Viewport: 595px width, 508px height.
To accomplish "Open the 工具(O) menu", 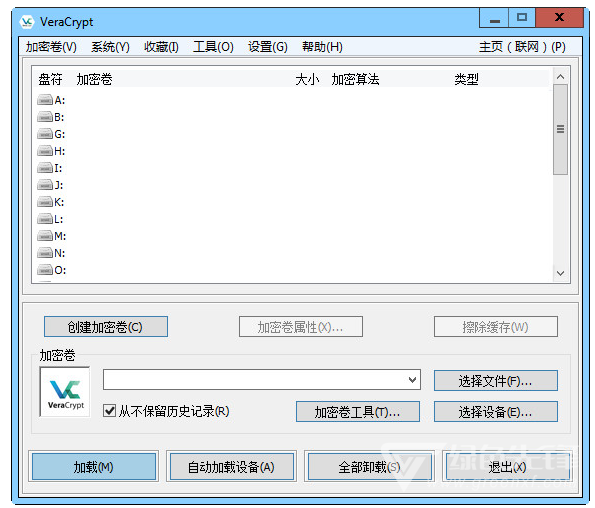I will 213,47.
